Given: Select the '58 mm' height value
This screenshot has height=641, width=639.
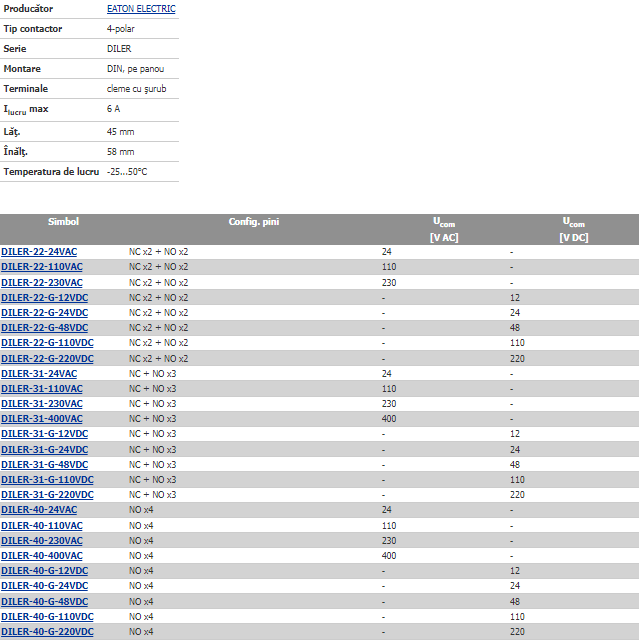Looking at the screenshot, I should (121, 152).
